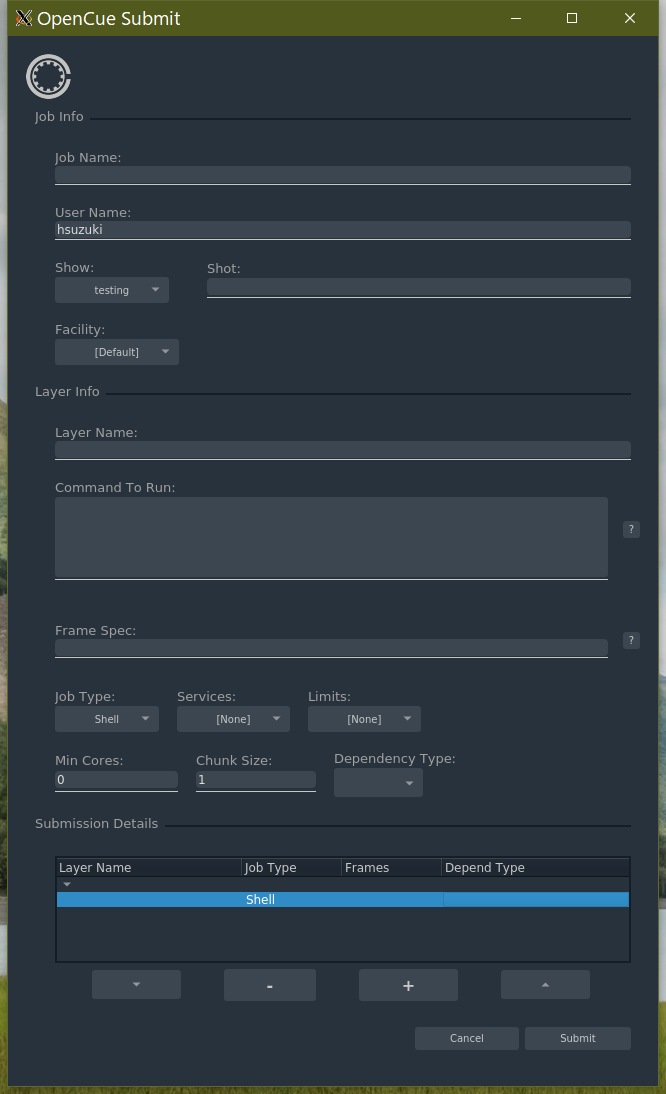Focus the Layer Name input field
Image resolution: width=666 pixels, height=1094 pixels.
pos(343,450)
